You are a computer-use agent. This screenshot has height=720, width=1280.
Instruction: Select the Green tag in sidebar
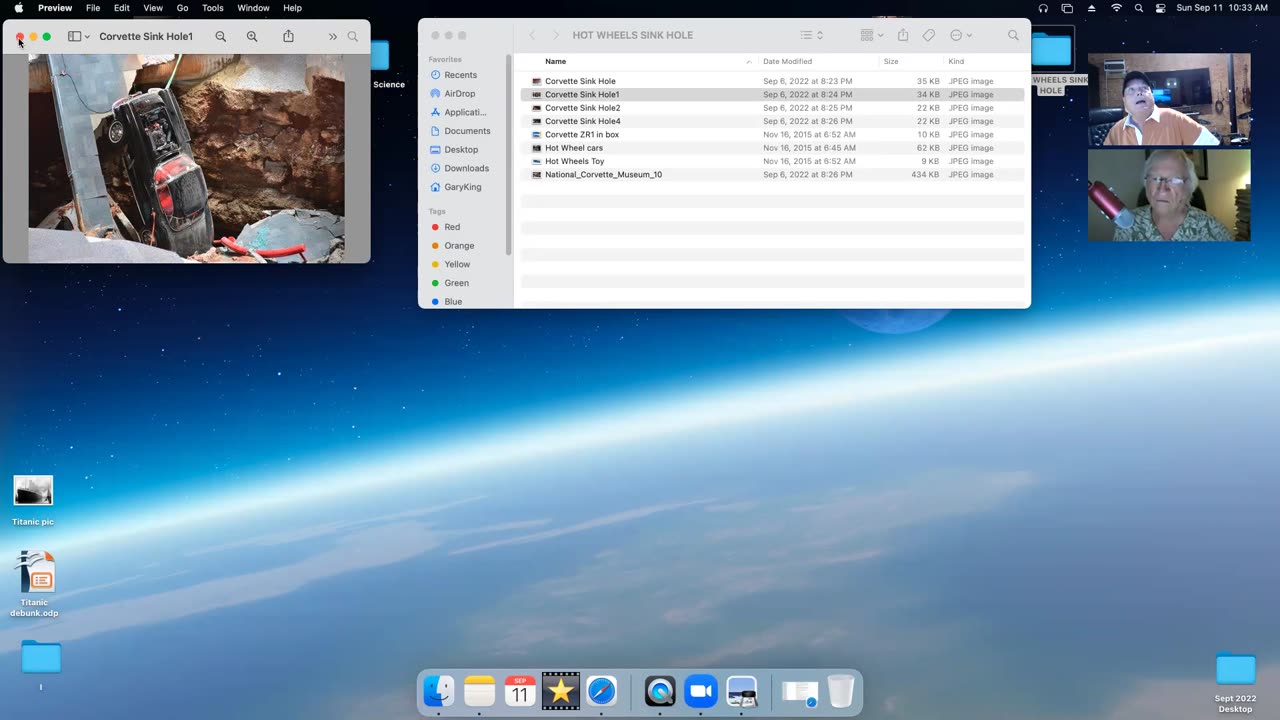coord(456,283)
